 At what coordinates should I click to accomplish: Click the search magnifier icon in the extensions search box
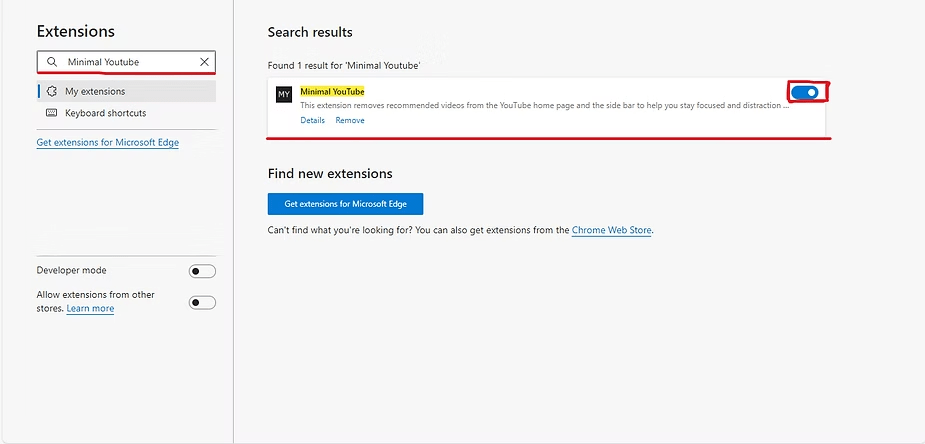tap(53, 62)
